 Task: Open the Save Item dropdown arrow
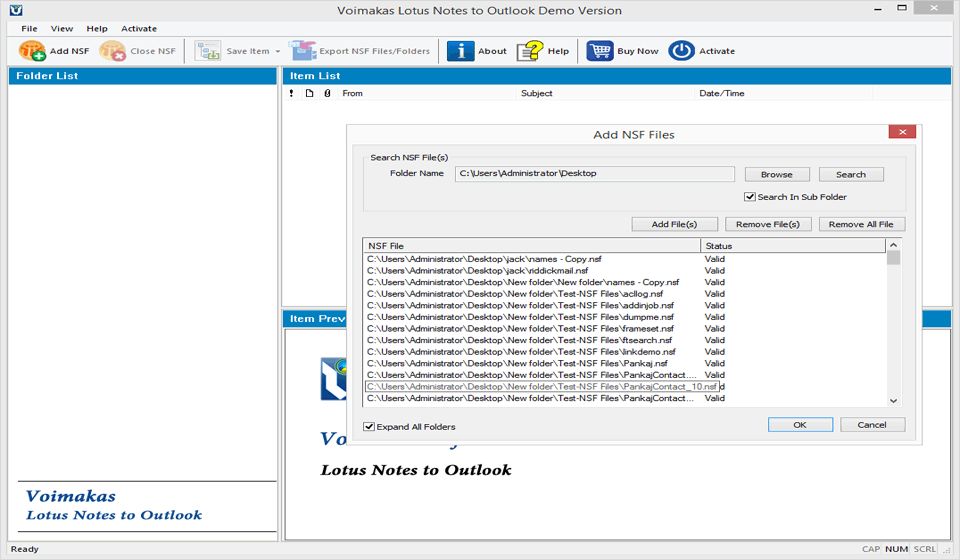(x=278, y=51)
